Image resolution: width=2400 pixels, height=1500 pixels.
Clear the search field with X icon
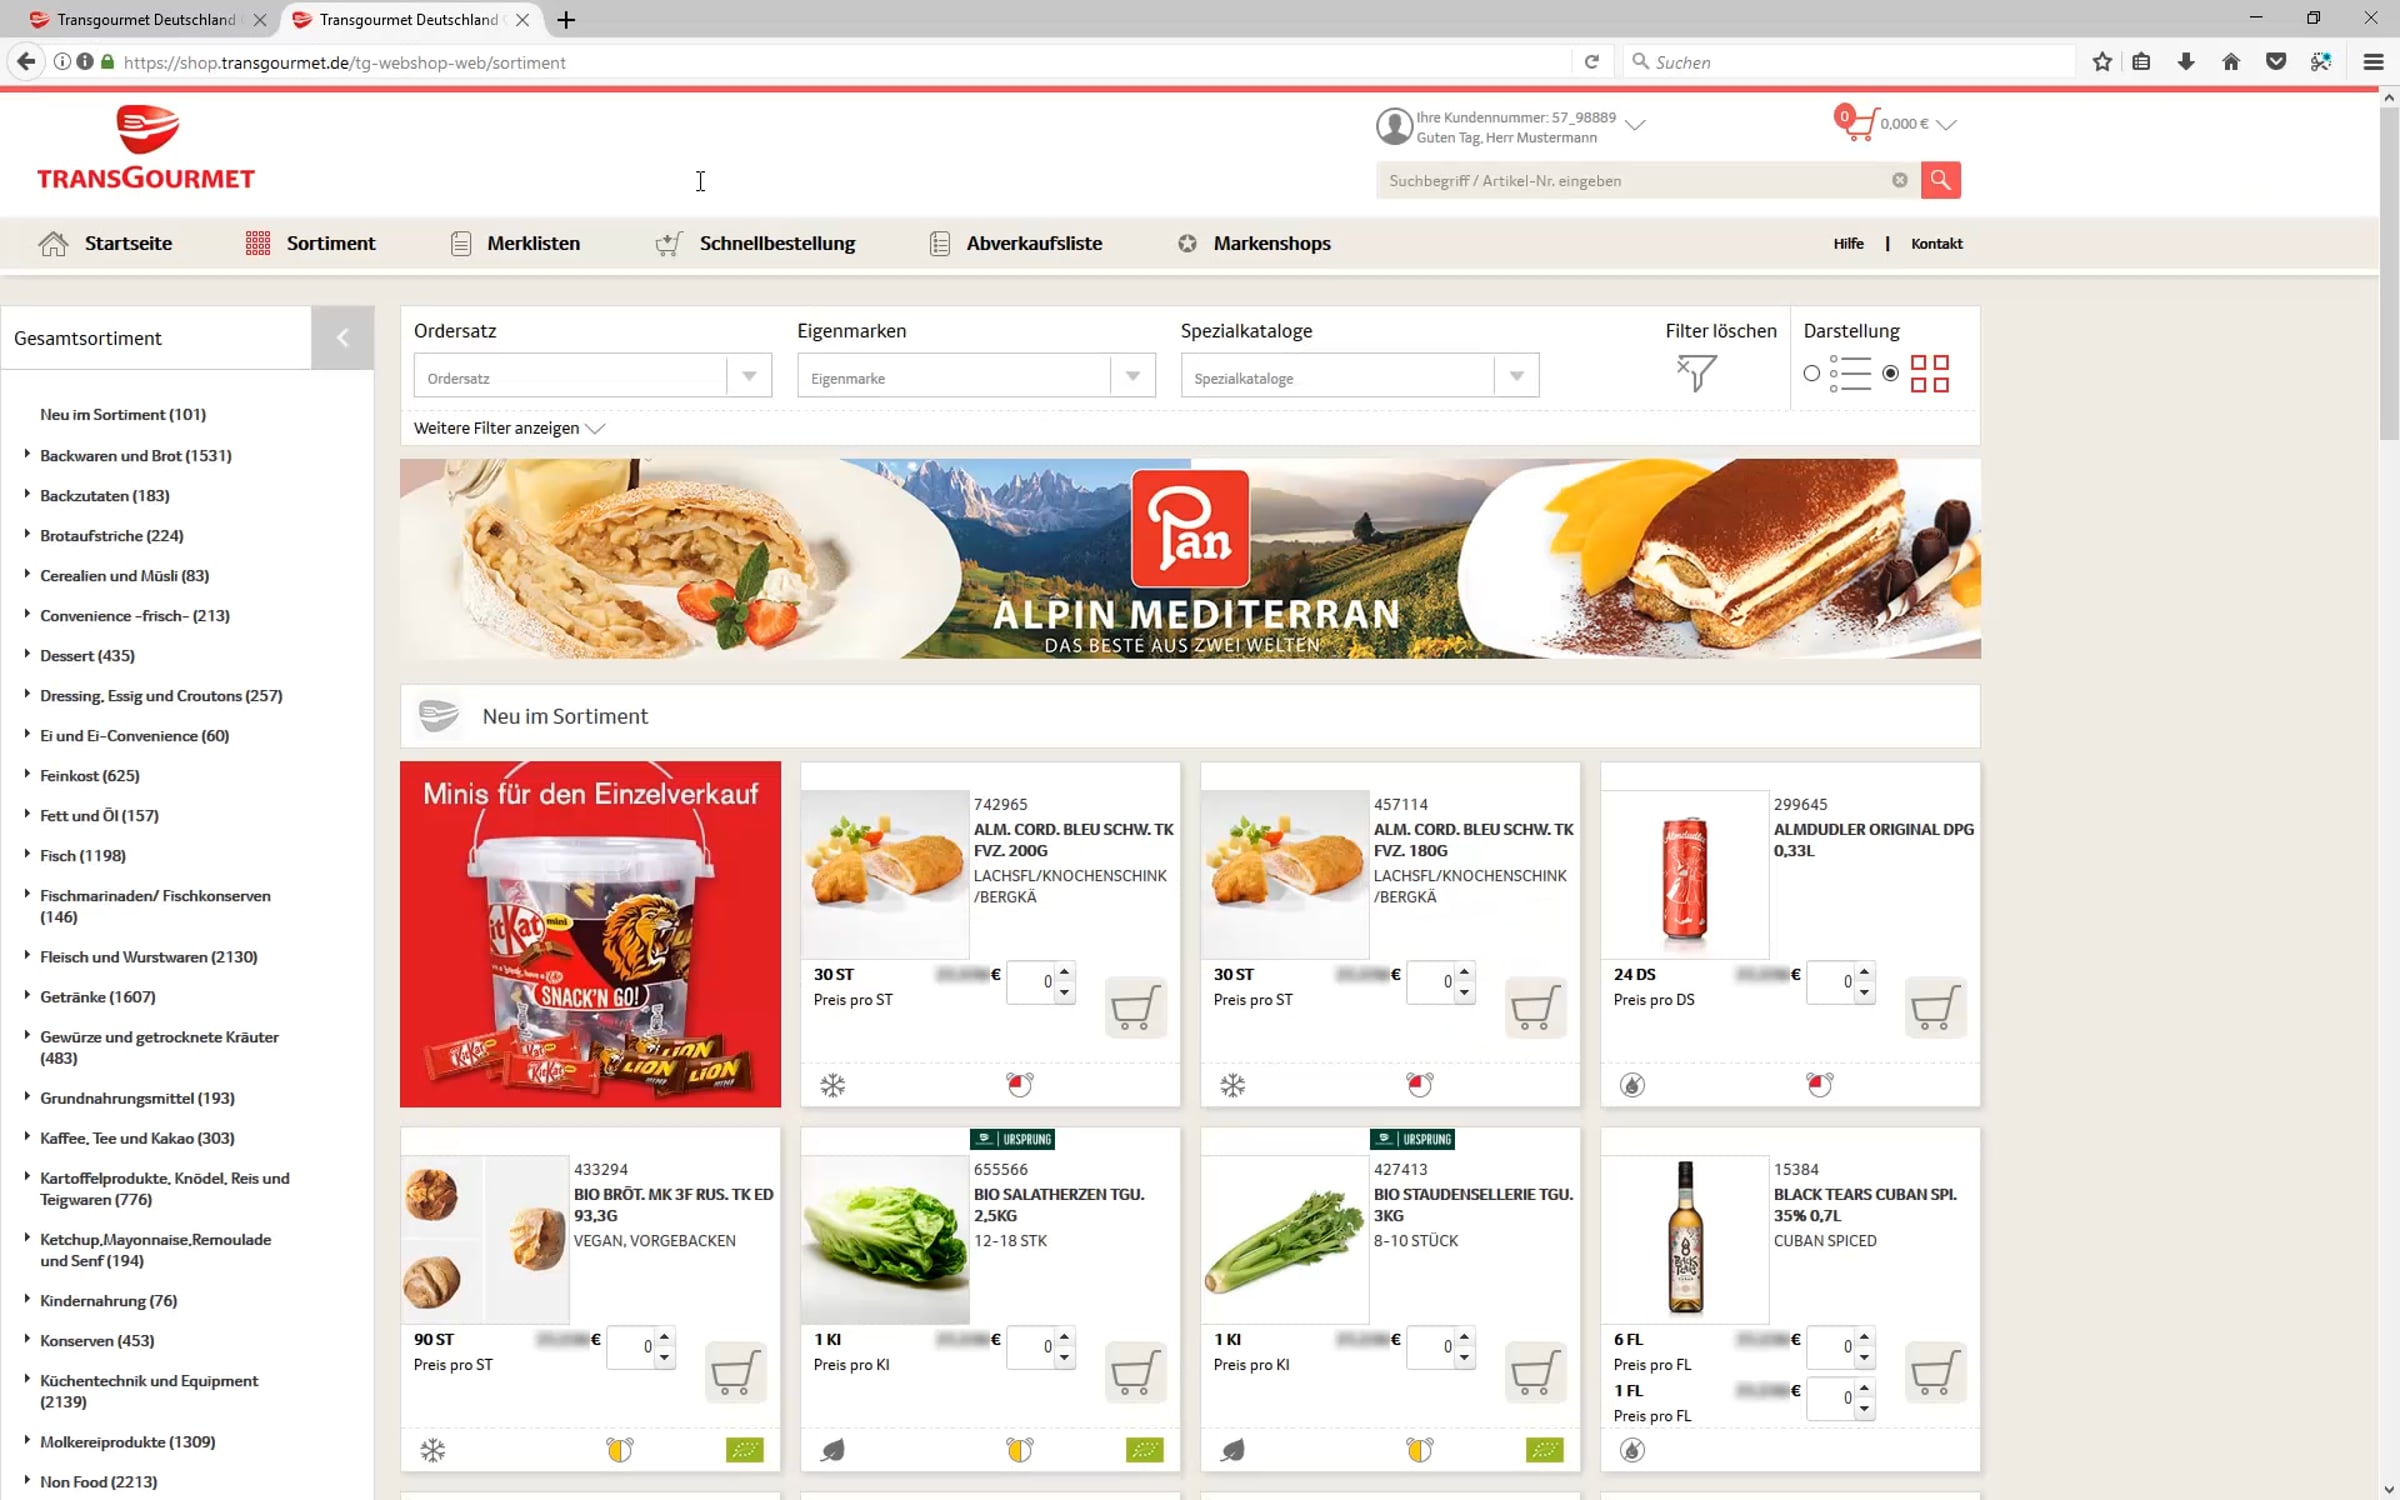tap(1899, 180)
